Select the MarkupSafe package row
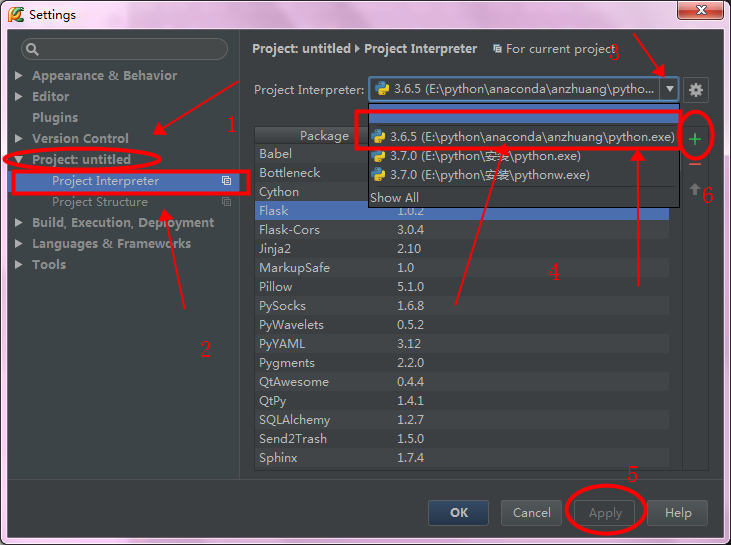The height and width of the screenshot is (545, 731). point(462,268)
